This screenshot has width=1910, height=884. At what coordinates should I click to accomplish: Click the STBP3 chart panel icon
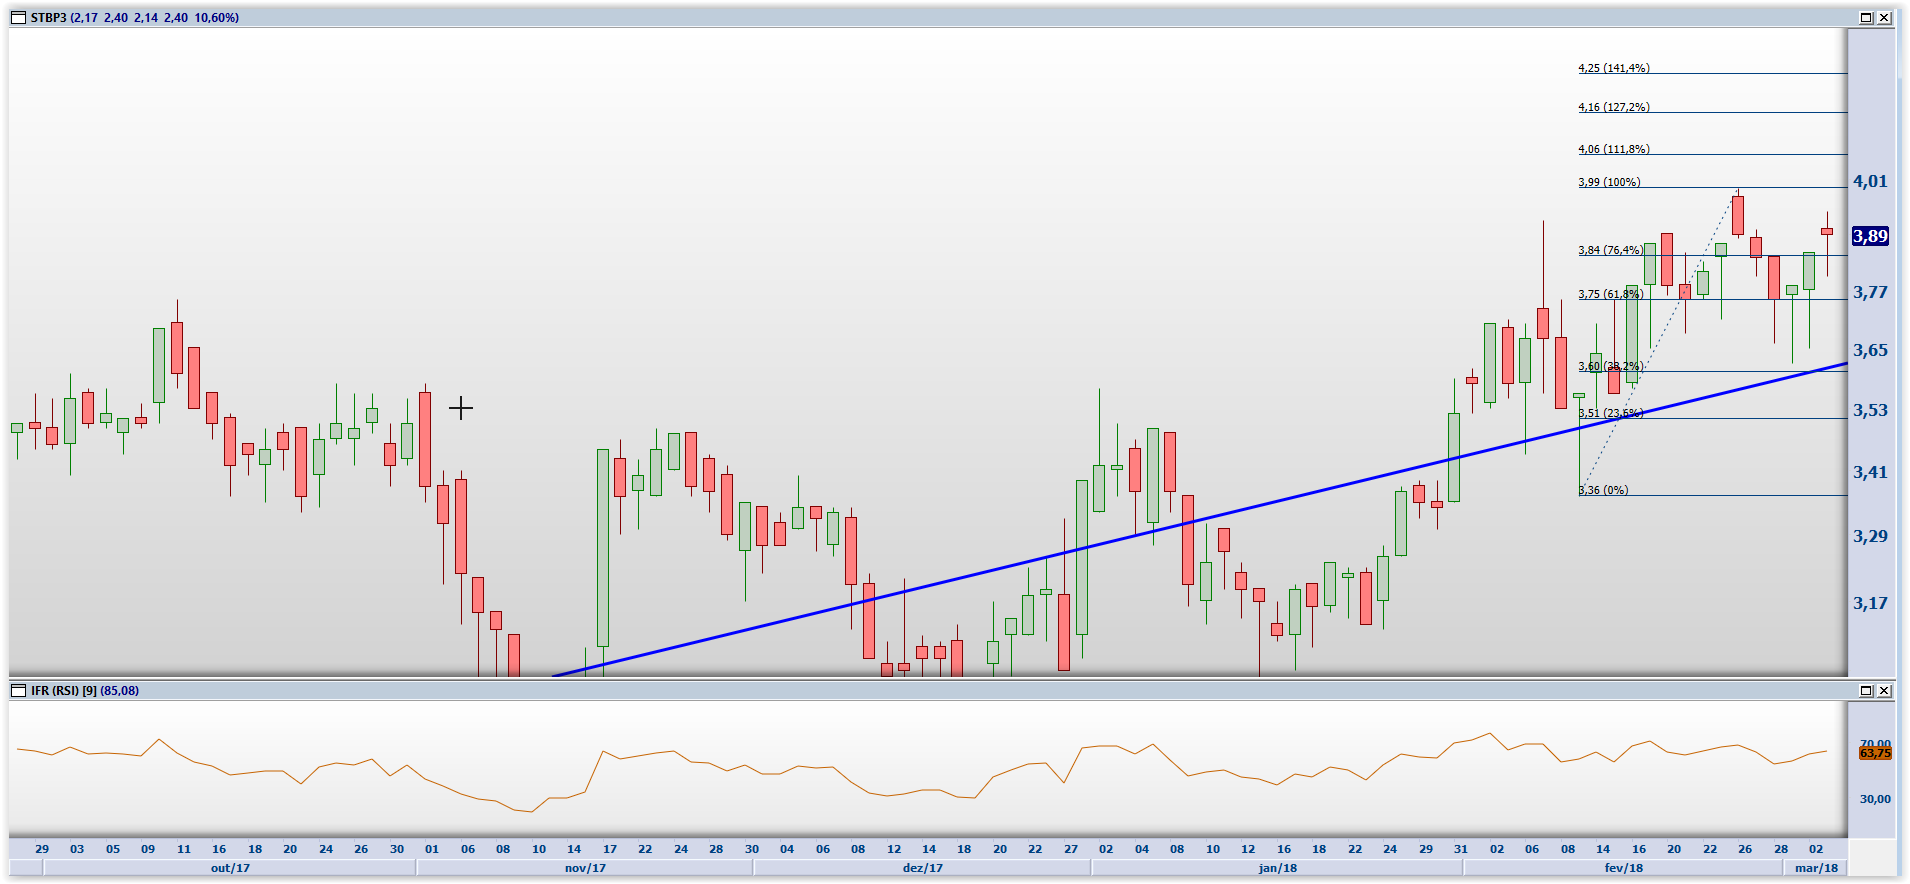18,18
